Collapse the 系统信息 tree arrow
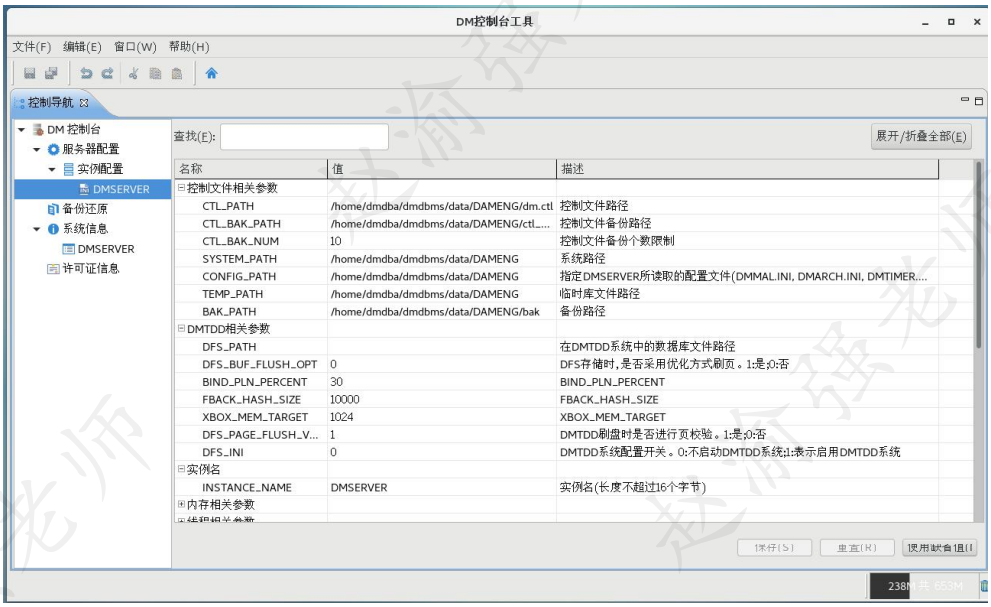The height and width of the screenshot is (607, 991). (37, 229)
